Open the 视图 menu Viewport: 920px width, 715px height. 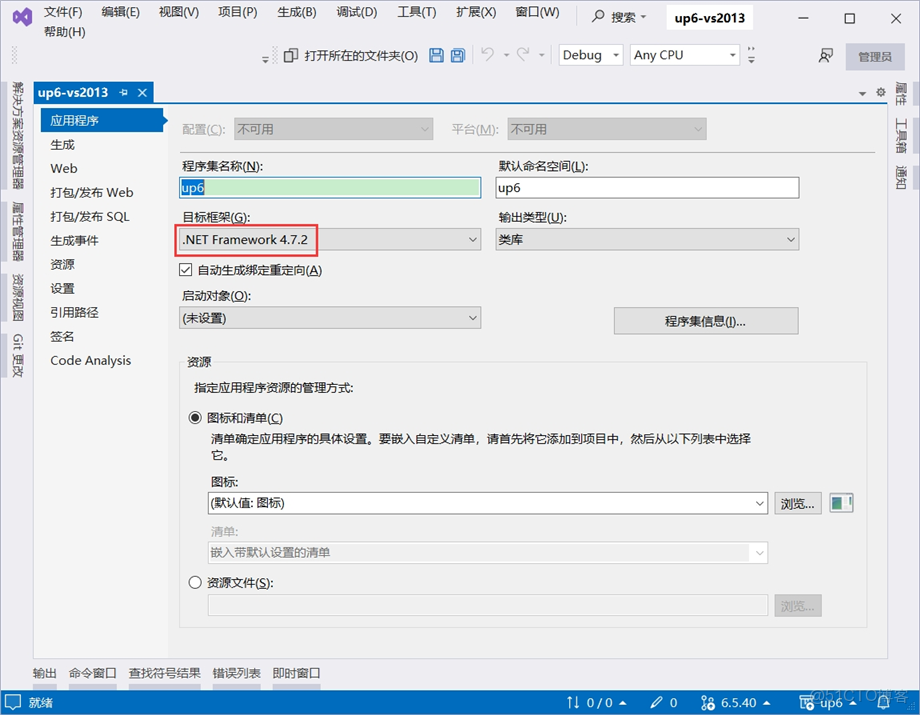(x=177, y=12)
